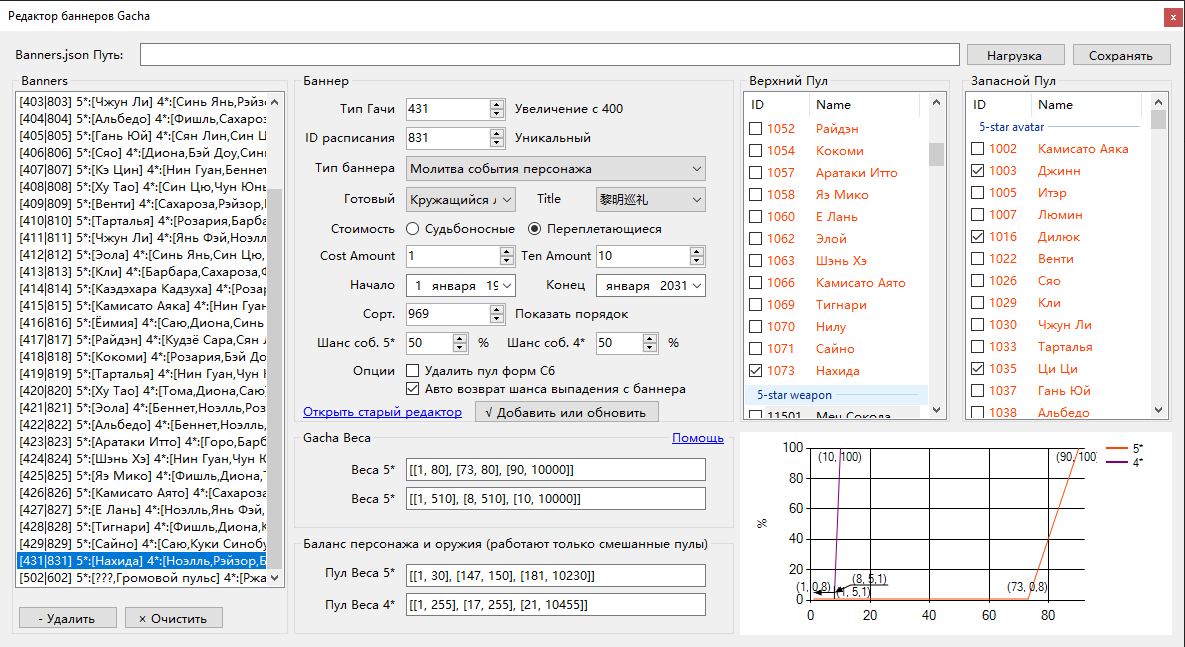Enable the Удалить пул форм C6 option
Image resolution: width=1185 pixels, height=647 pixels.
412,371
